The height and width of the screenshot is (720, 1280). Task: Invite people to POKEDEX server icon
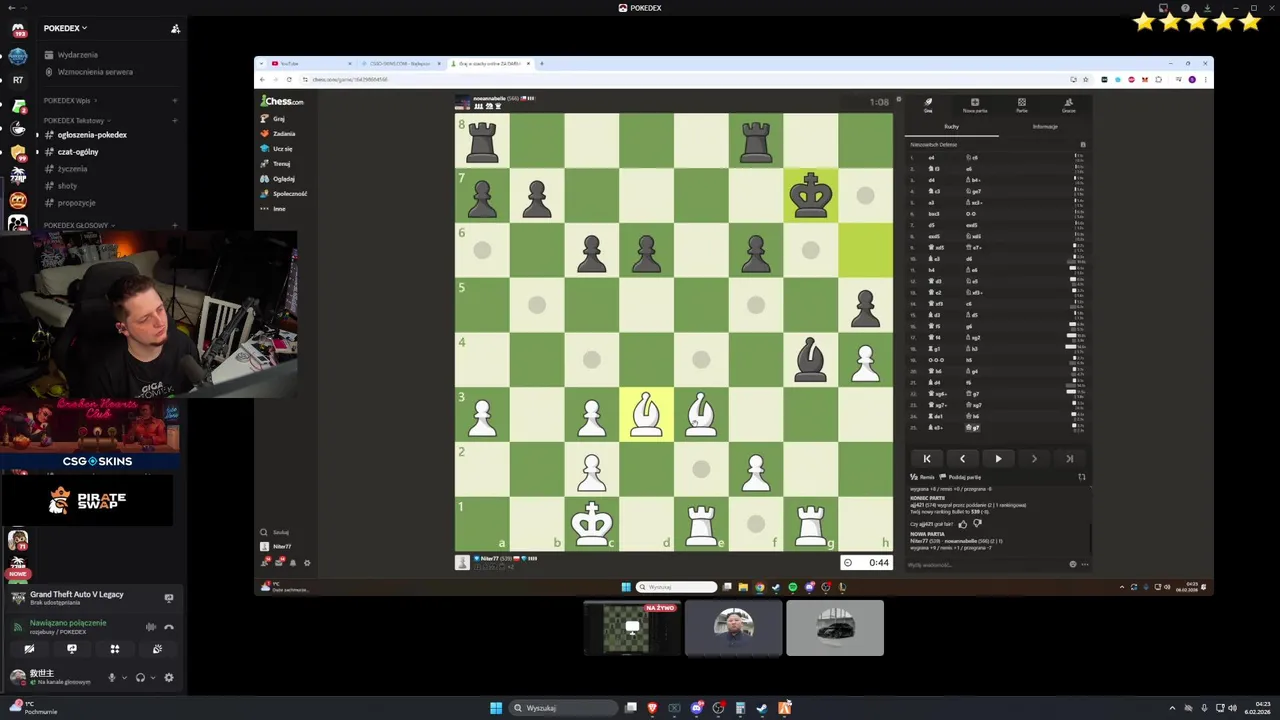tap(175, 28)
